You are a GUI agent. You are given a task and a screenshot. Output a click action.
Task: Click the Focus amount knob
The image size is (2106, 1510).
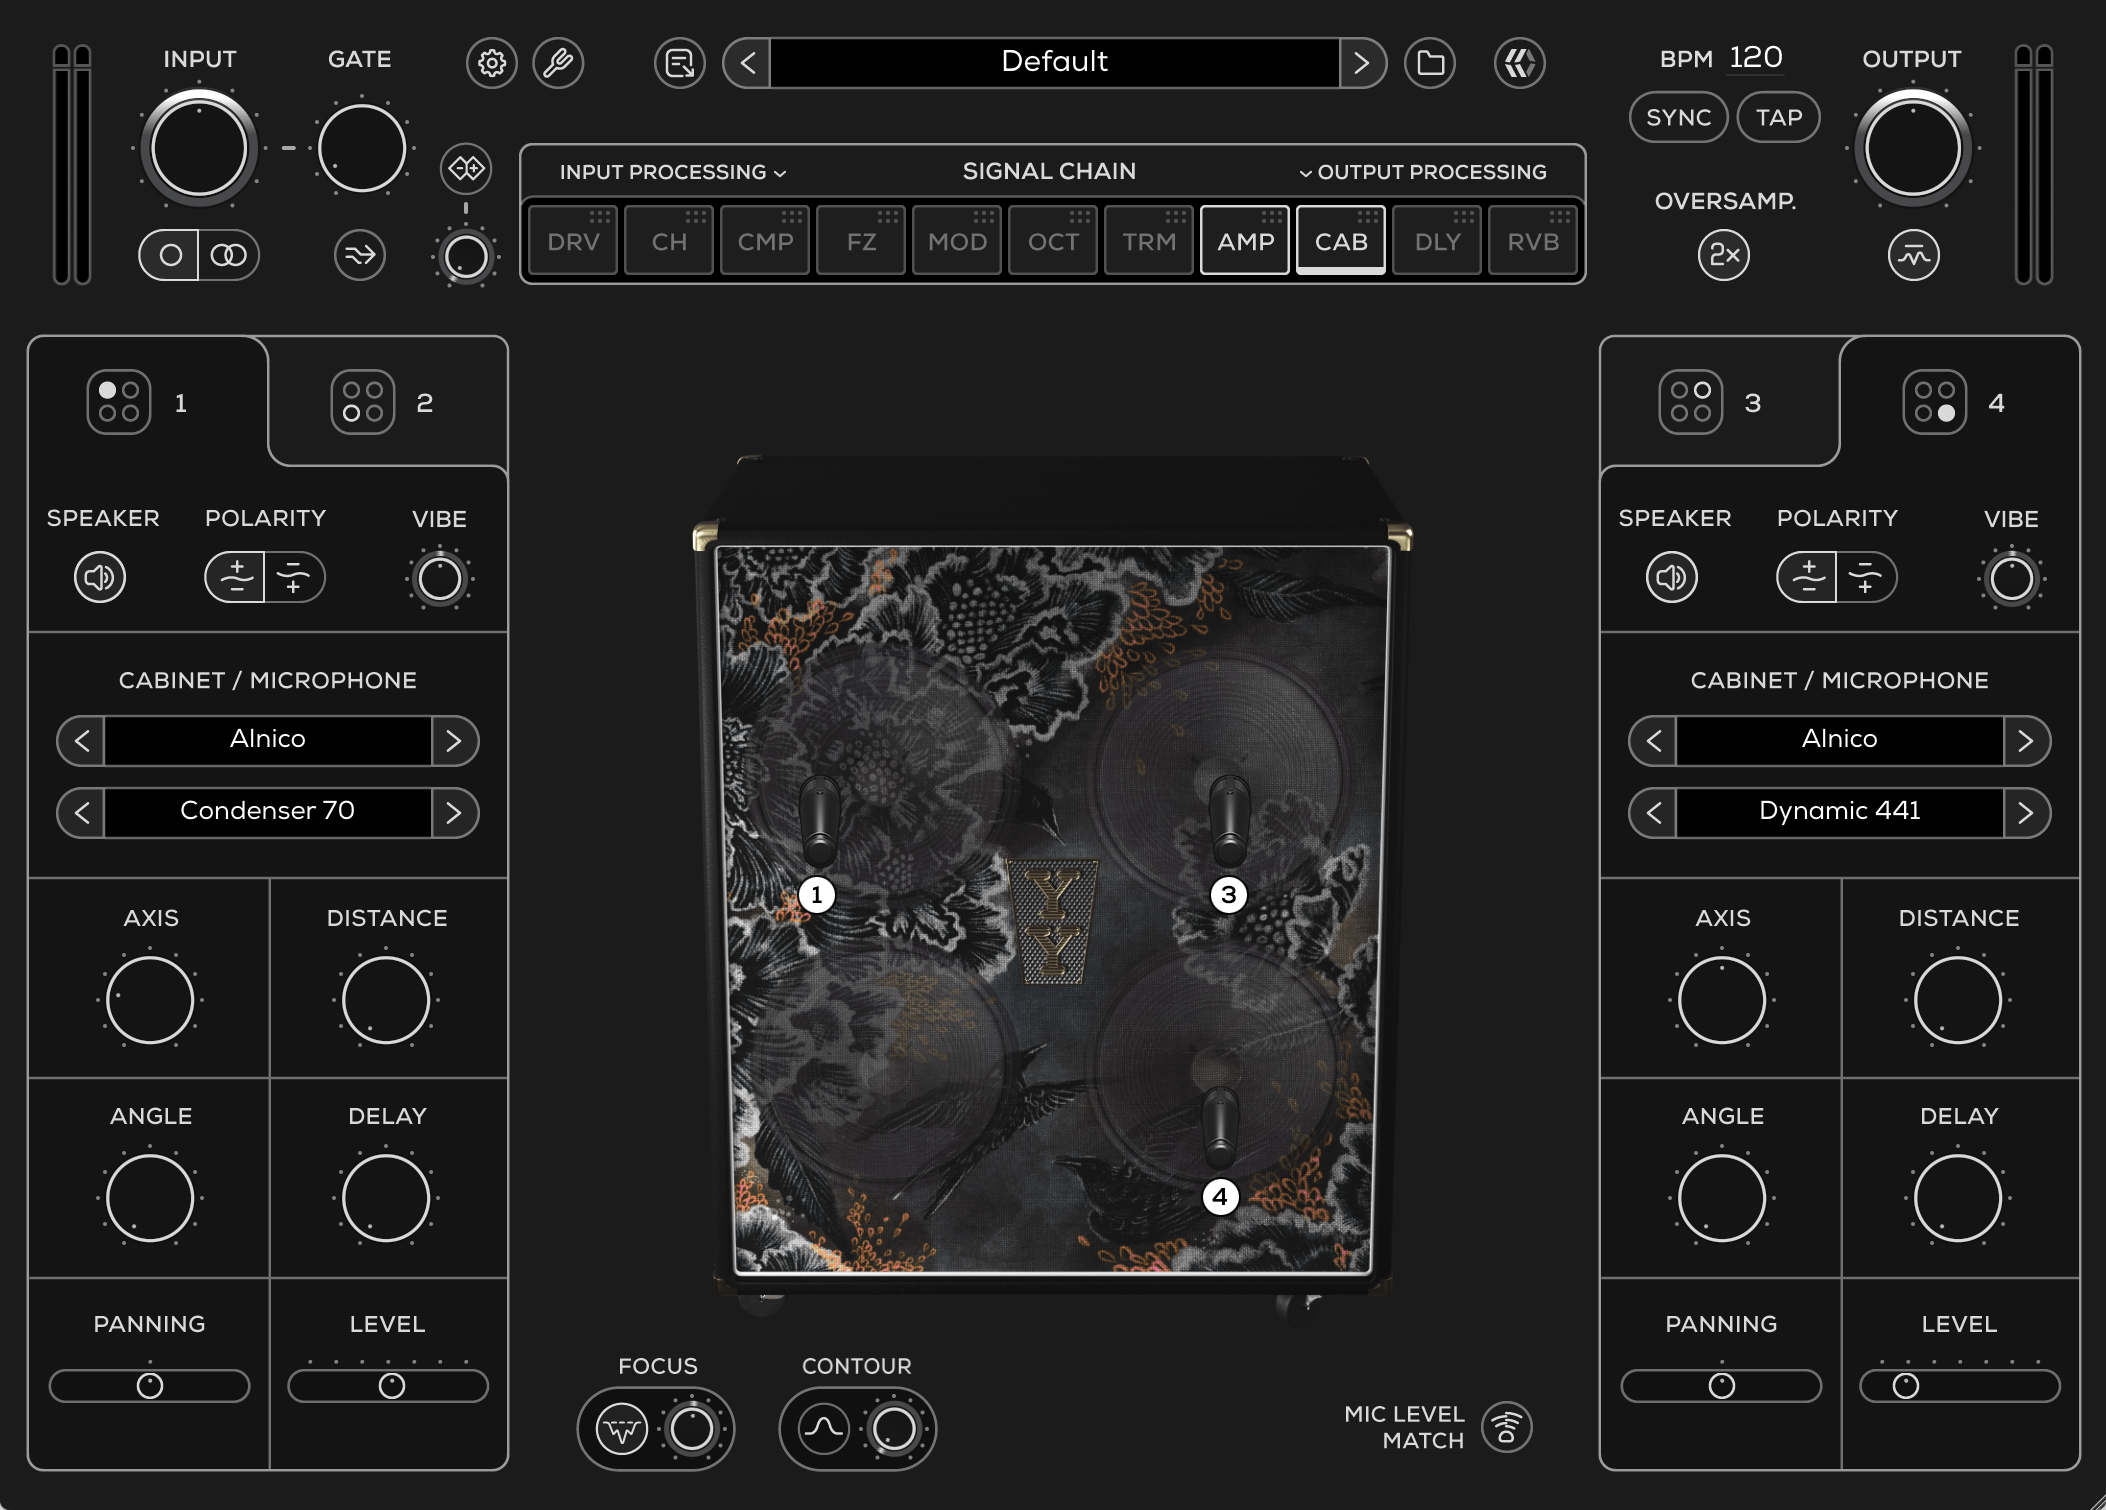(691, 1429)
